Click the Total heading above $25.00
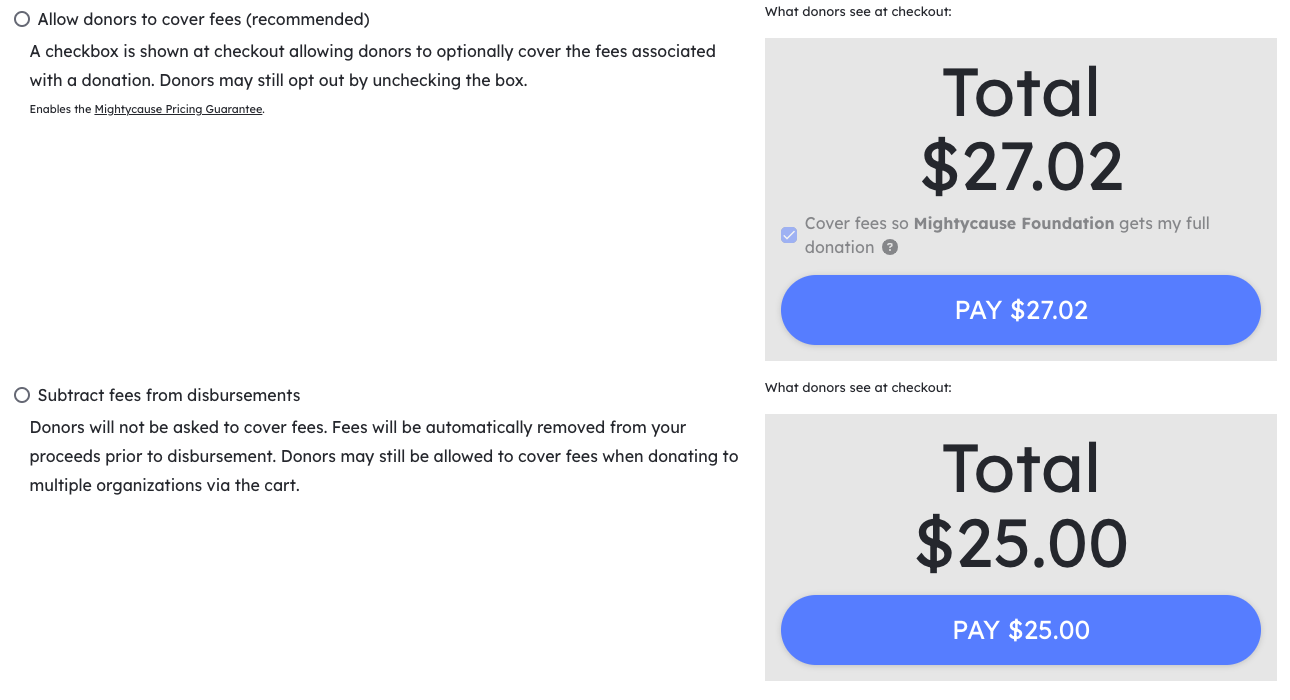Viewport: 1290px width, 700px height. (x=1021, y=468)
